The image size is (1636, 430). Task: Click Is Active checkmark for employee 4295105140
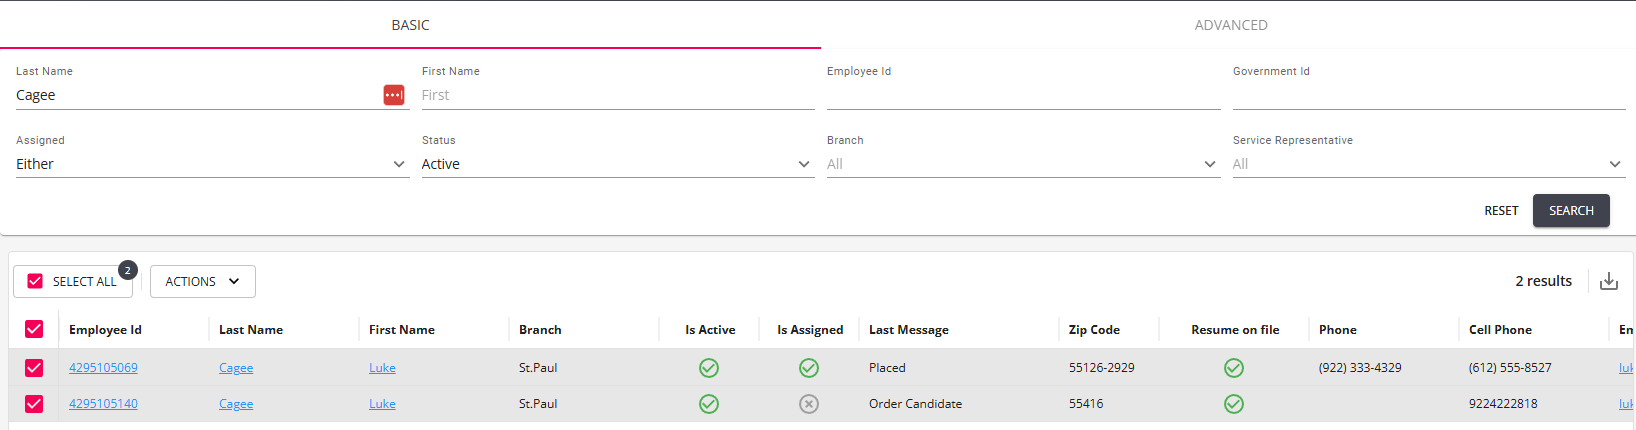click(709, 404)
